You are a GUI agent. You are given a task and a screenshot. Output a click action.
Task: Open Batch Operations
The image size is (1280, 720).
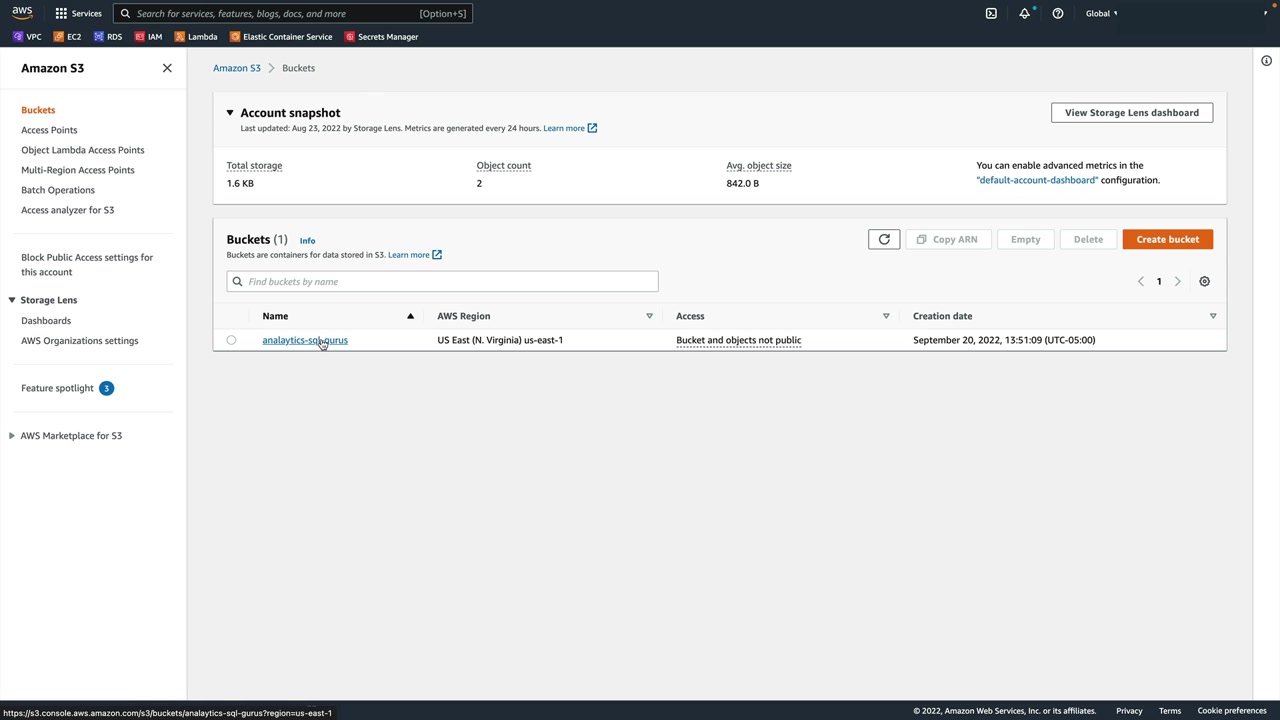pyautogui.click(x=58, y=190)
